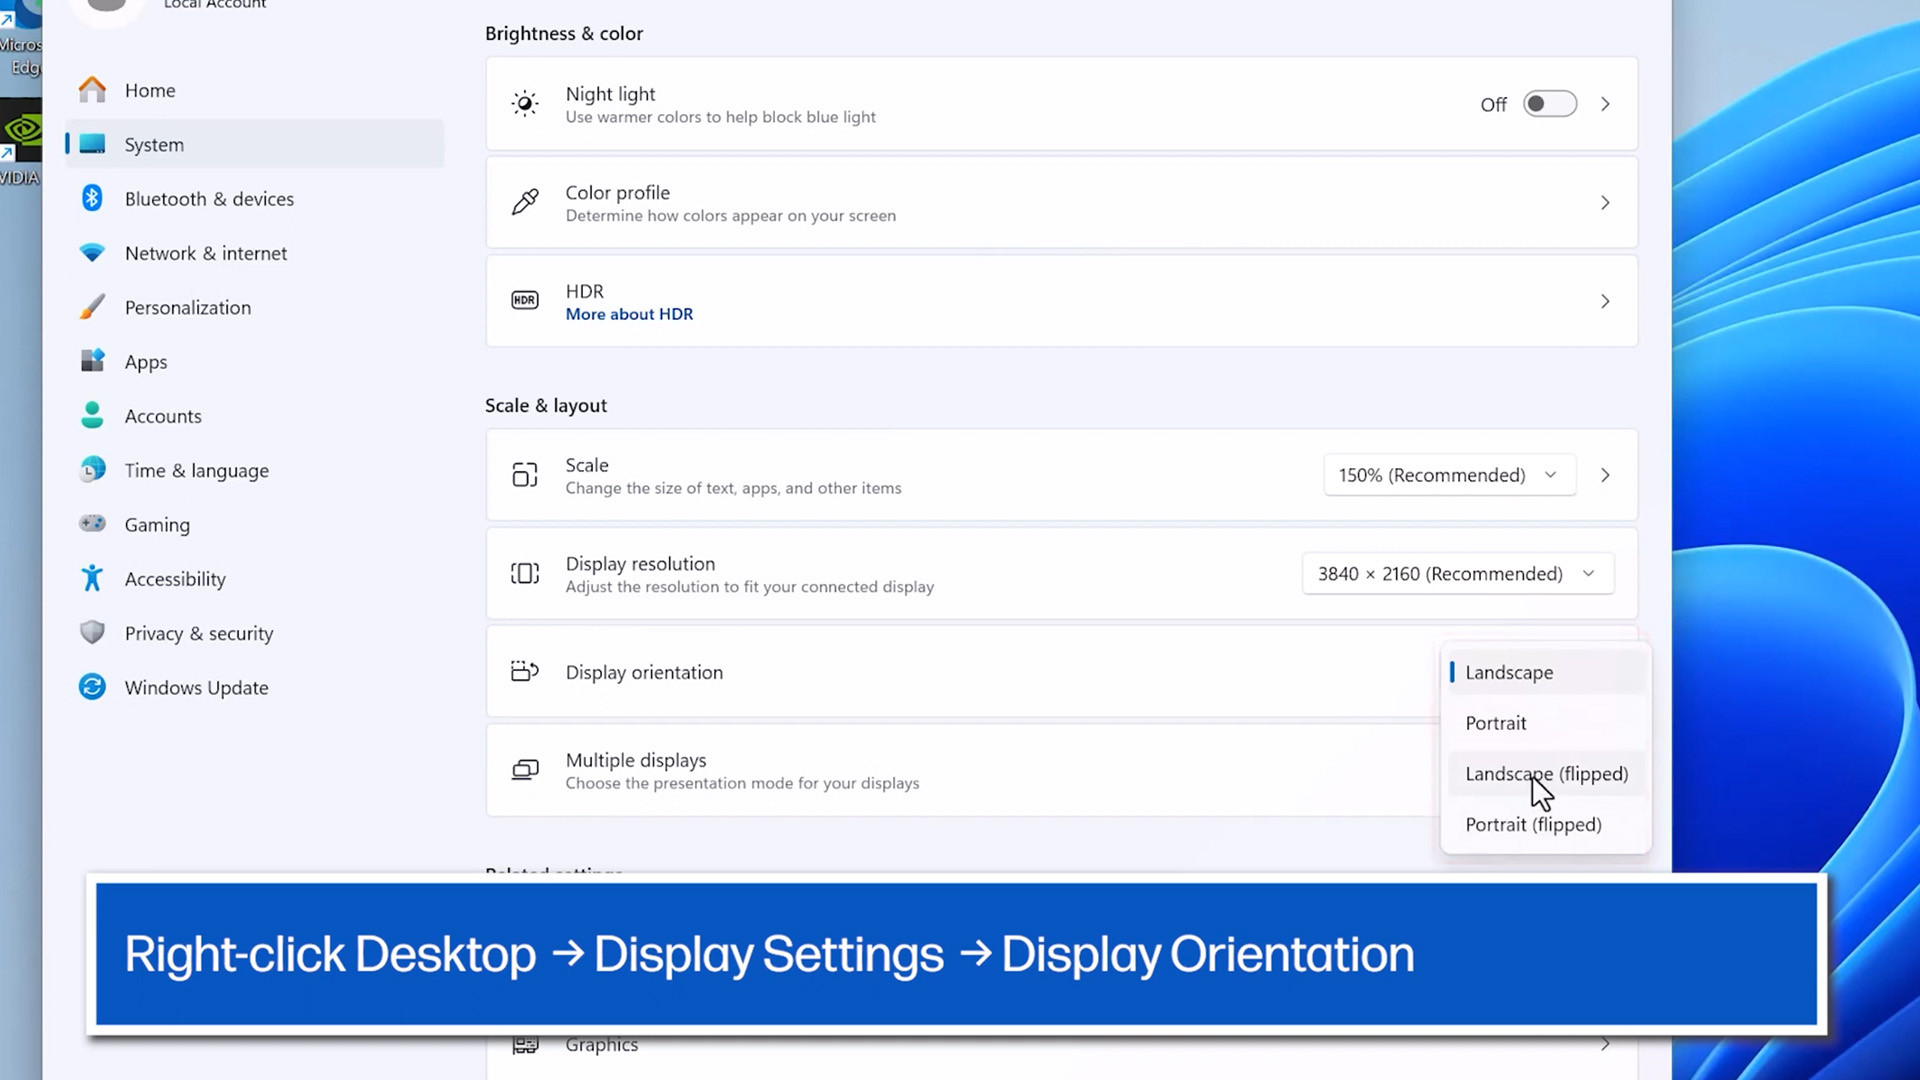Open Home in Settings sidebar

pyautogui.click(x=254, y=90)
